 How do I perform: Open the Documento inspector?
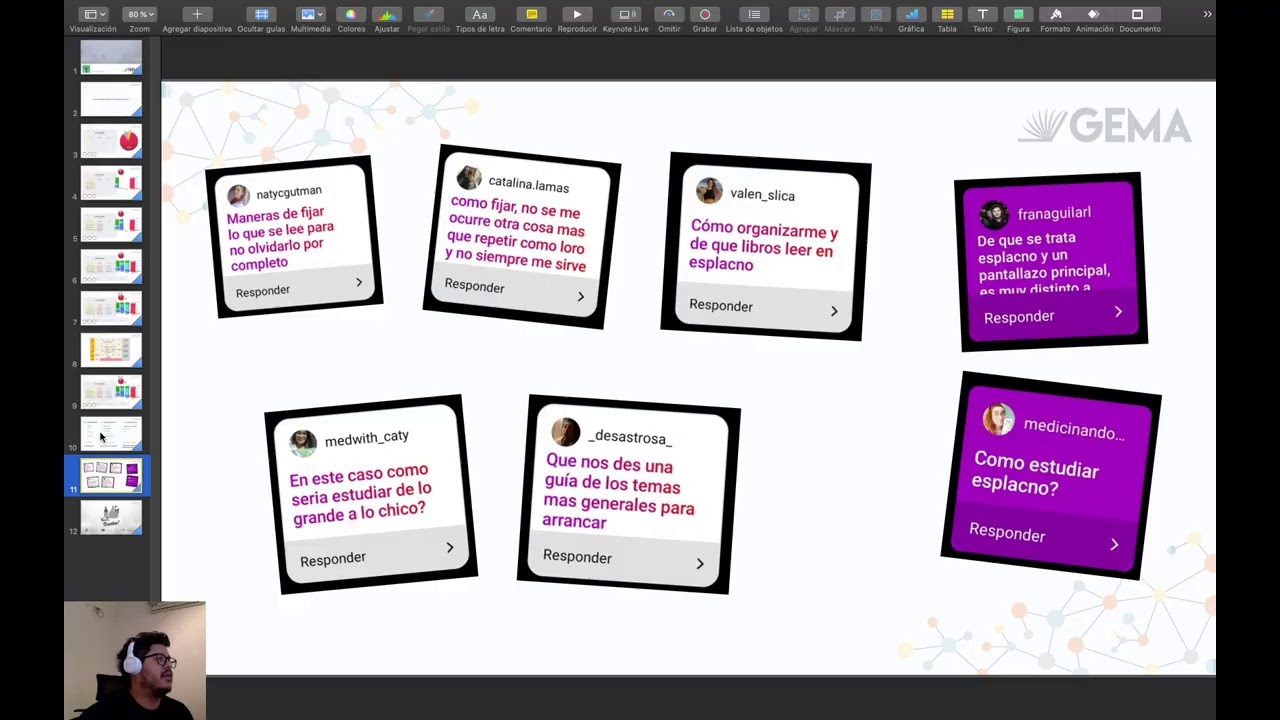pos(1137,14)
